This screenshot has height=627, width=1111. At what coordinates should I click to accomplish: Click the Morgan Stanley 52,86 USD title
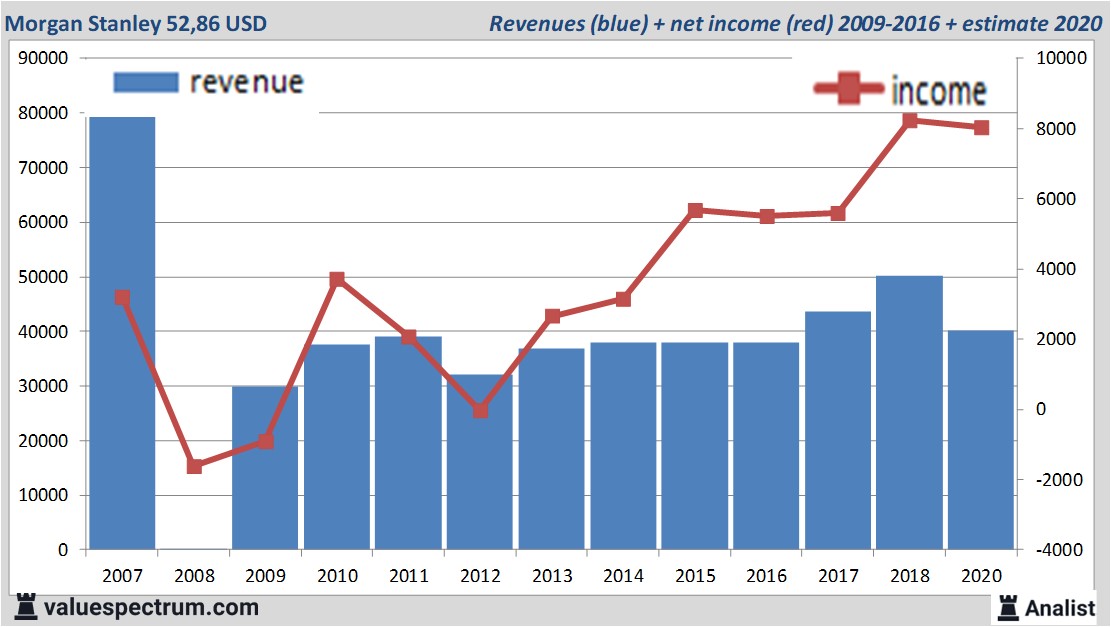point(138,22)
